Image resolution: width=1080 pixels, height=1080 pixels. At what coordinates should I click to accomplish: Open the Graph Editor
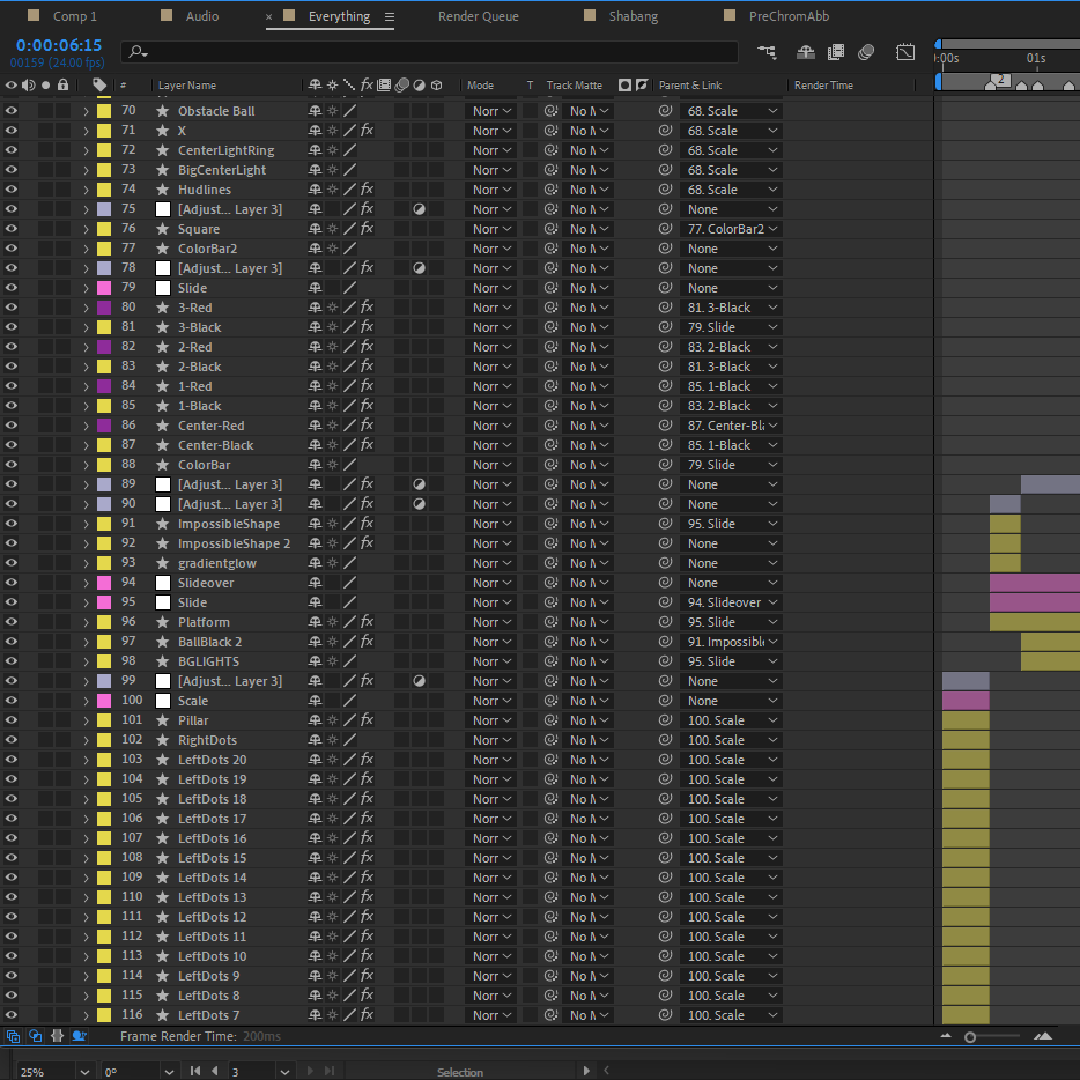pos(905,52)
